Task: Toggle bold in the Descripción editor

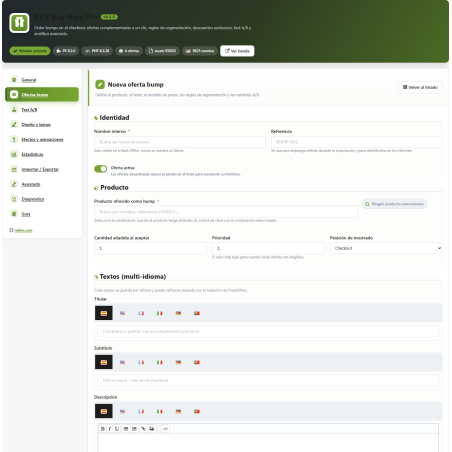Action: pyautogui.click(x=103, y=429)
